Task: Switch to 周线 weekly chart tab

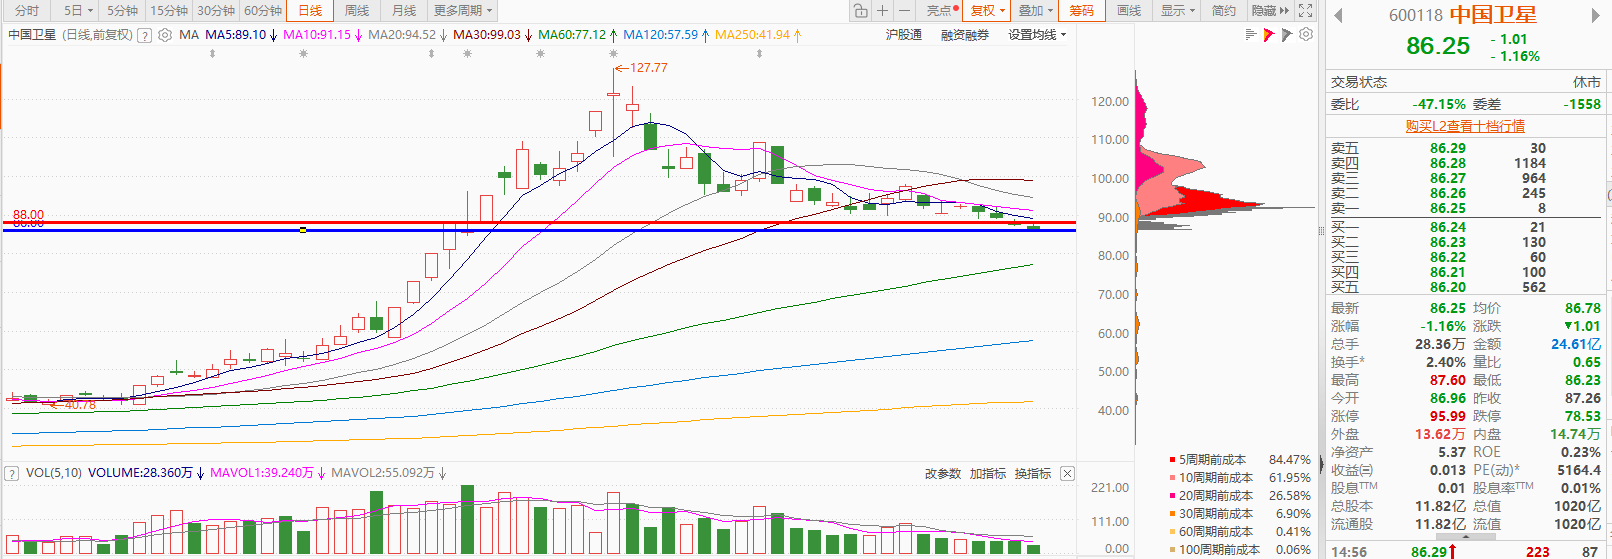Action: pos(357,11)
